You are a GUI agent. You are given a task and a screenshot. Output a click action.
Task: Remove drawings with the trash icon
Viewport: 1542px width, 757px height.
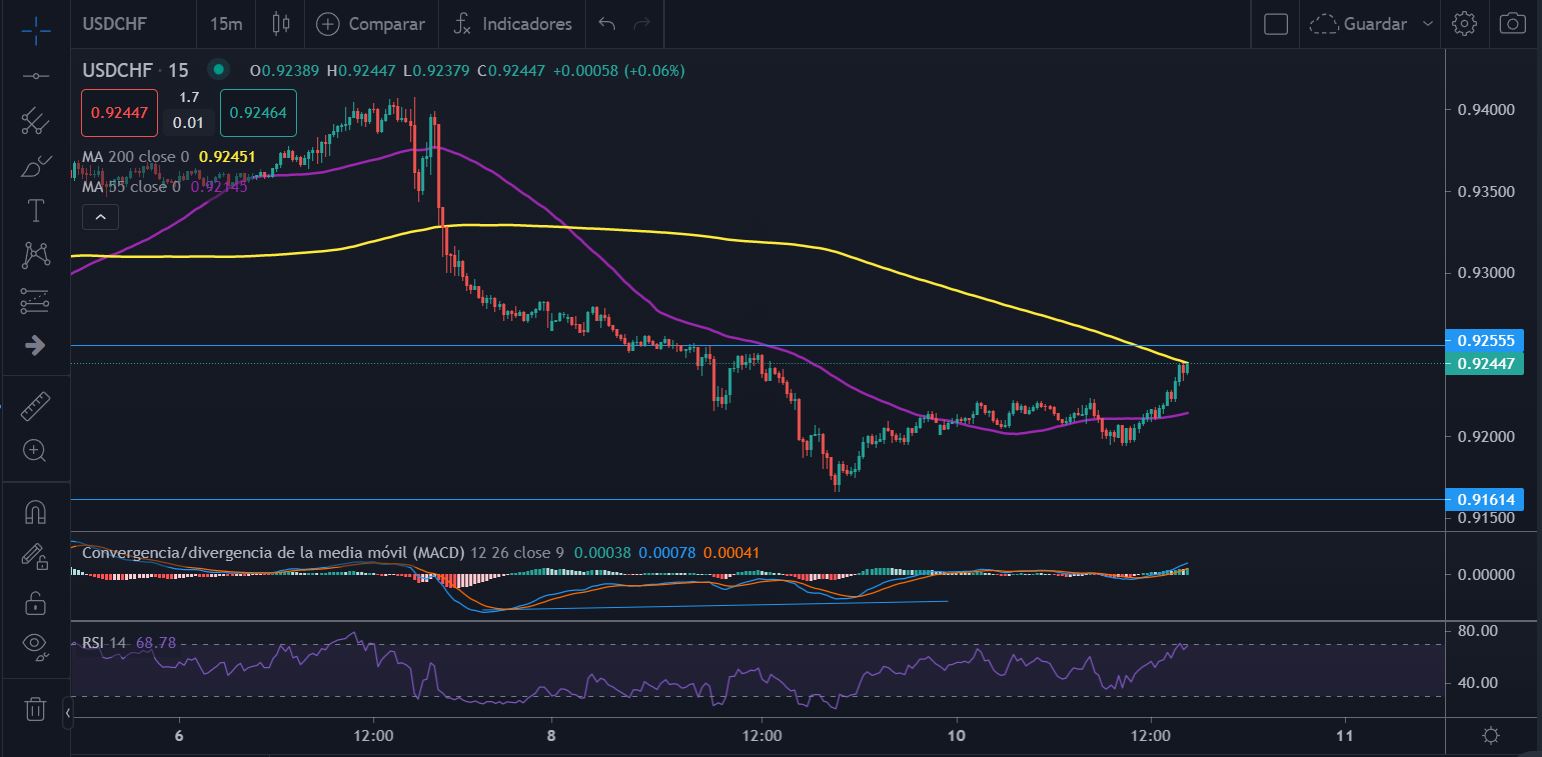pyautogui.click(x=35, y=708)
